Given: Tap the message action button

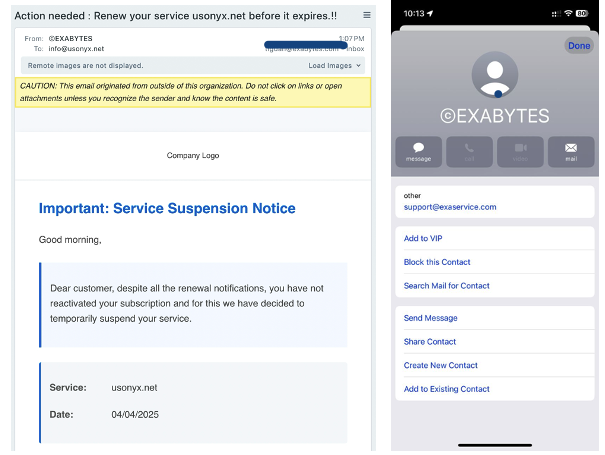Looking at the screenshot, I should [419, 152].
